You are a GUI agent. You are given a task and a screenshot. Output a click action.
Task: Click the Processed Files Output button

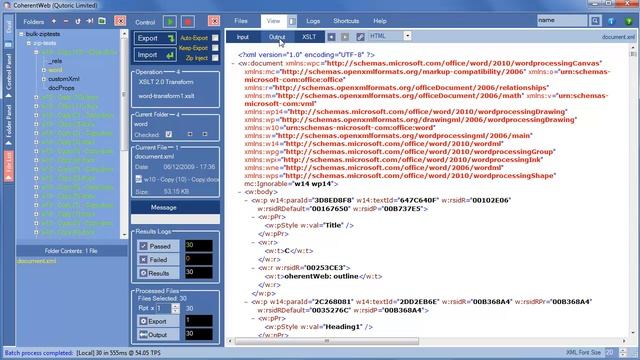click(x=158, y=335)
